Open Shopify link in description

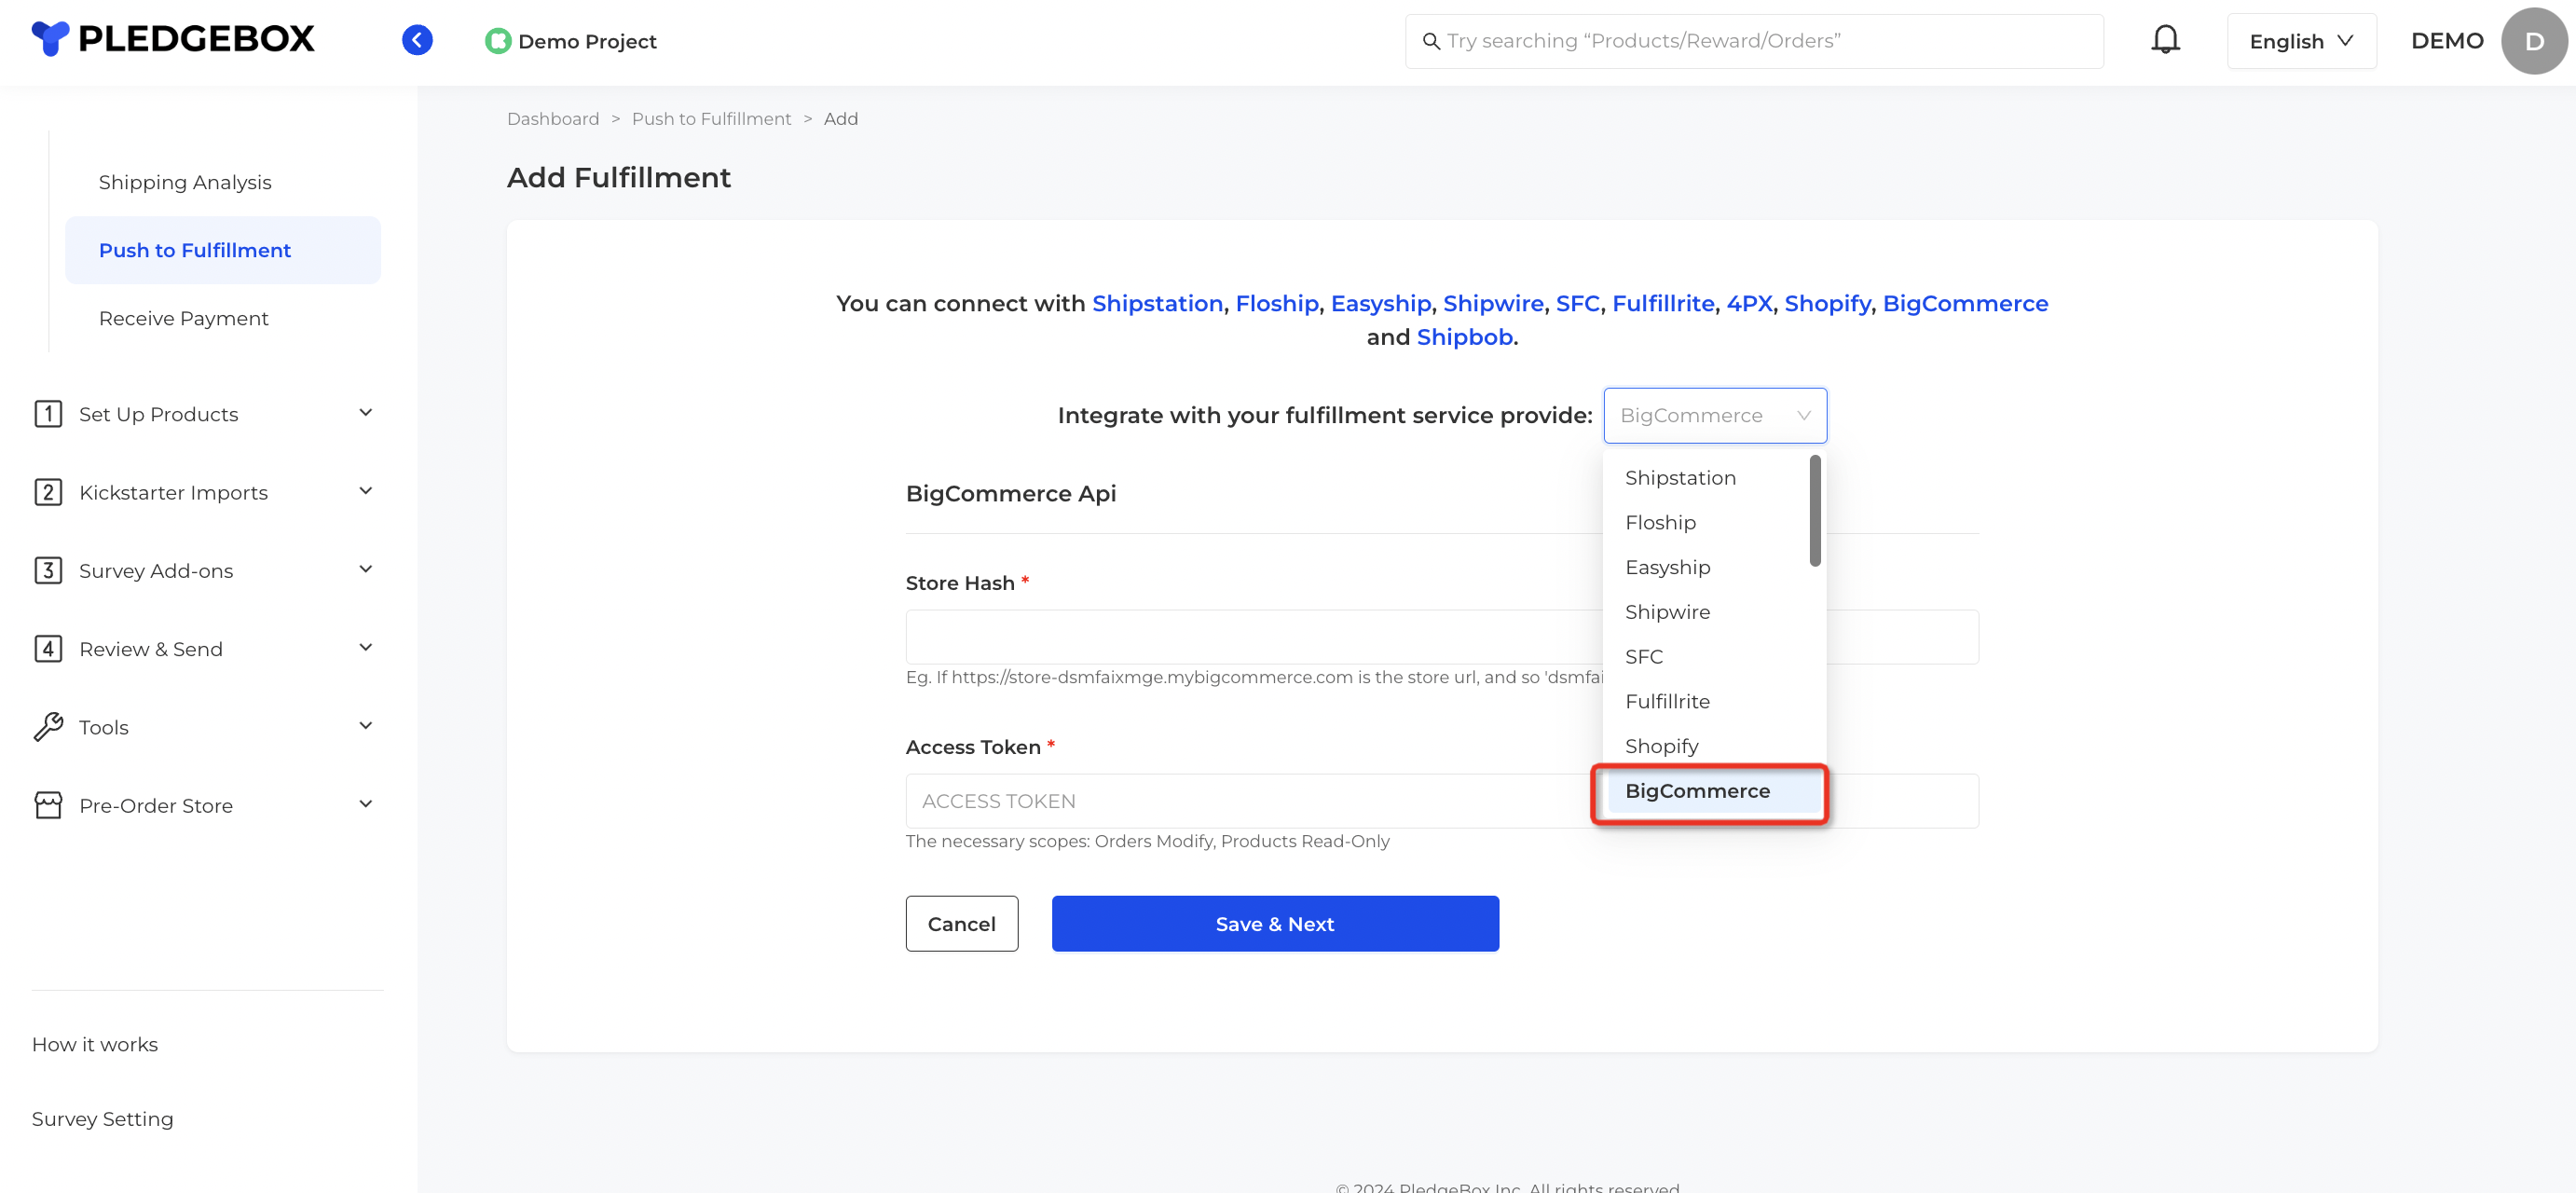pyautogui.click(x=1827, y=303)
